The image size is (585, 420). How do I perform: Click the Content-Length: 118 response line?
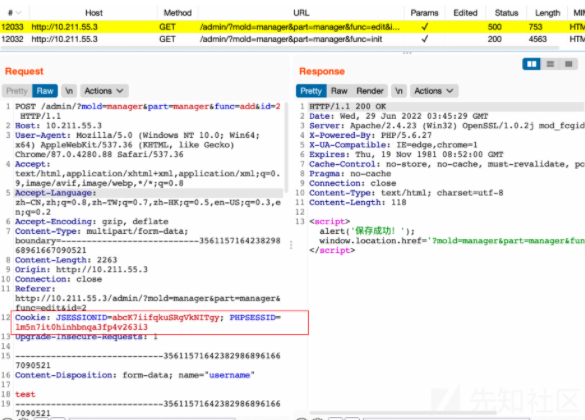coord(357,203)
